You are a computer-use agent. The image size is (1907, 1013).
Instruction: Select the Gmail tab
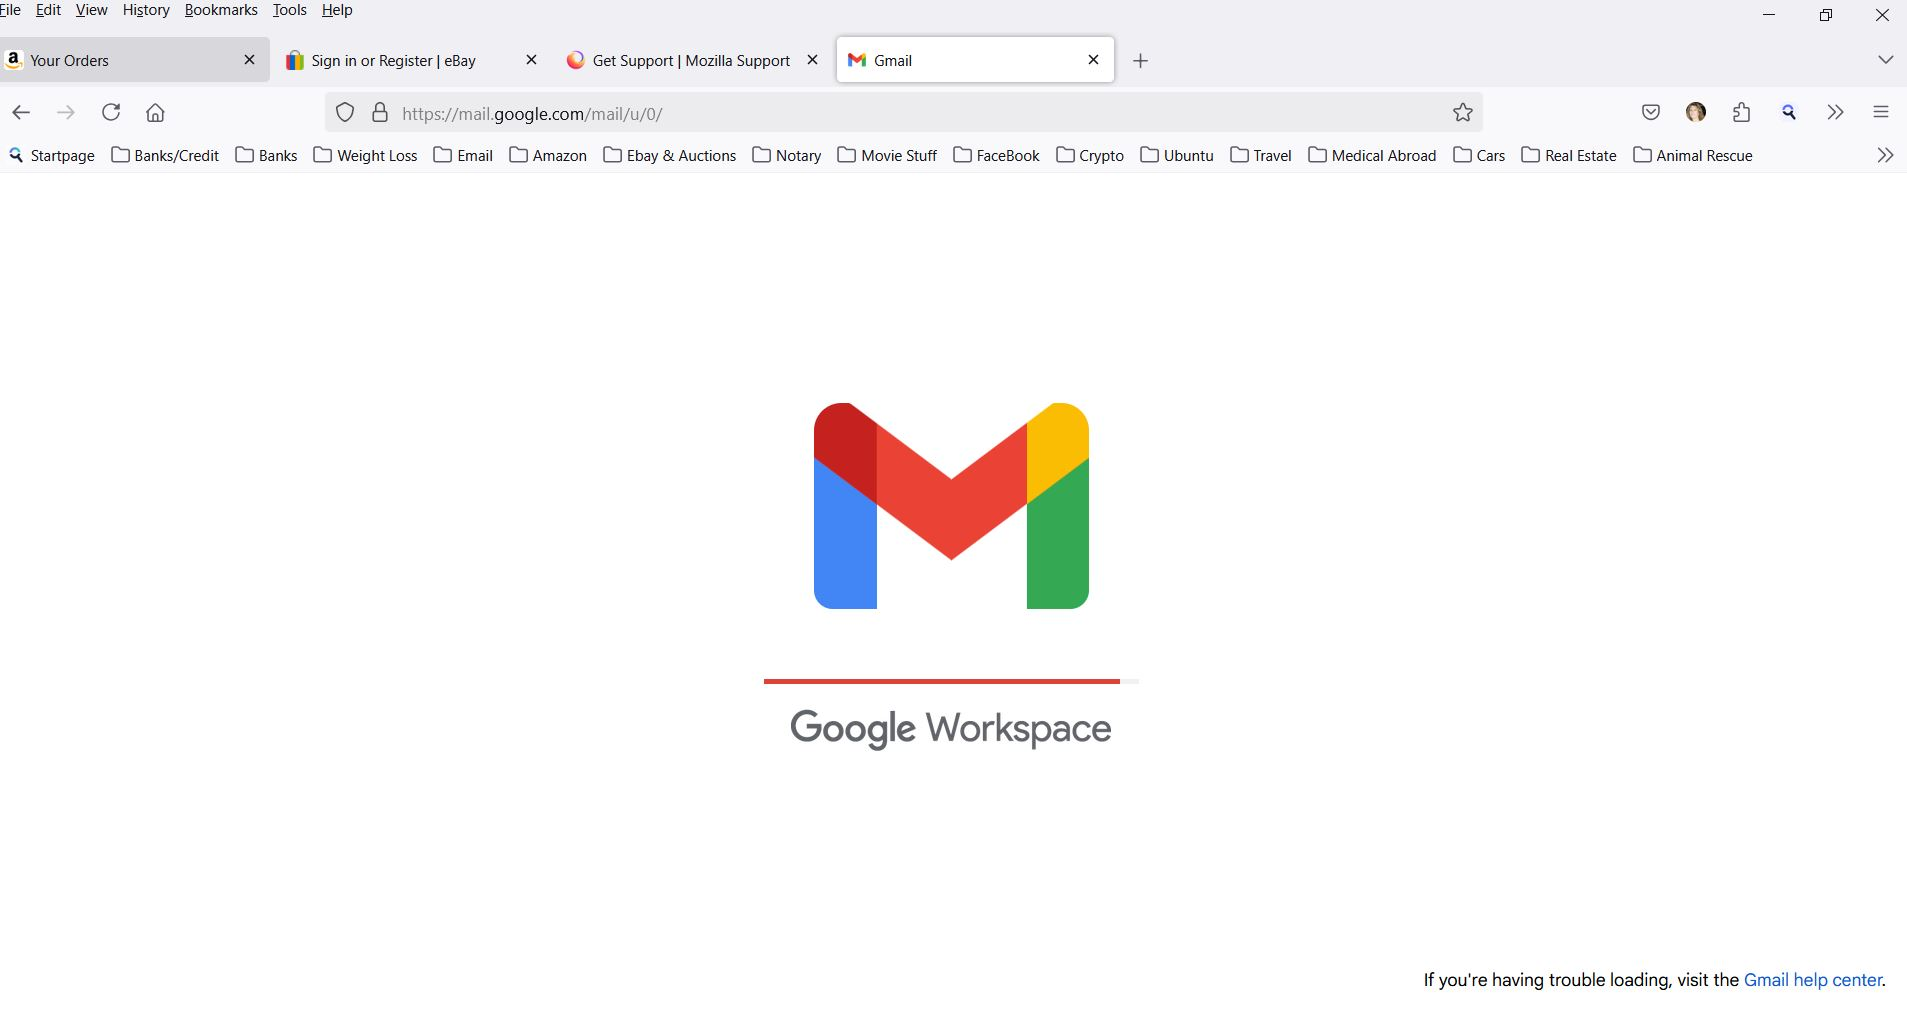[975, 60]
